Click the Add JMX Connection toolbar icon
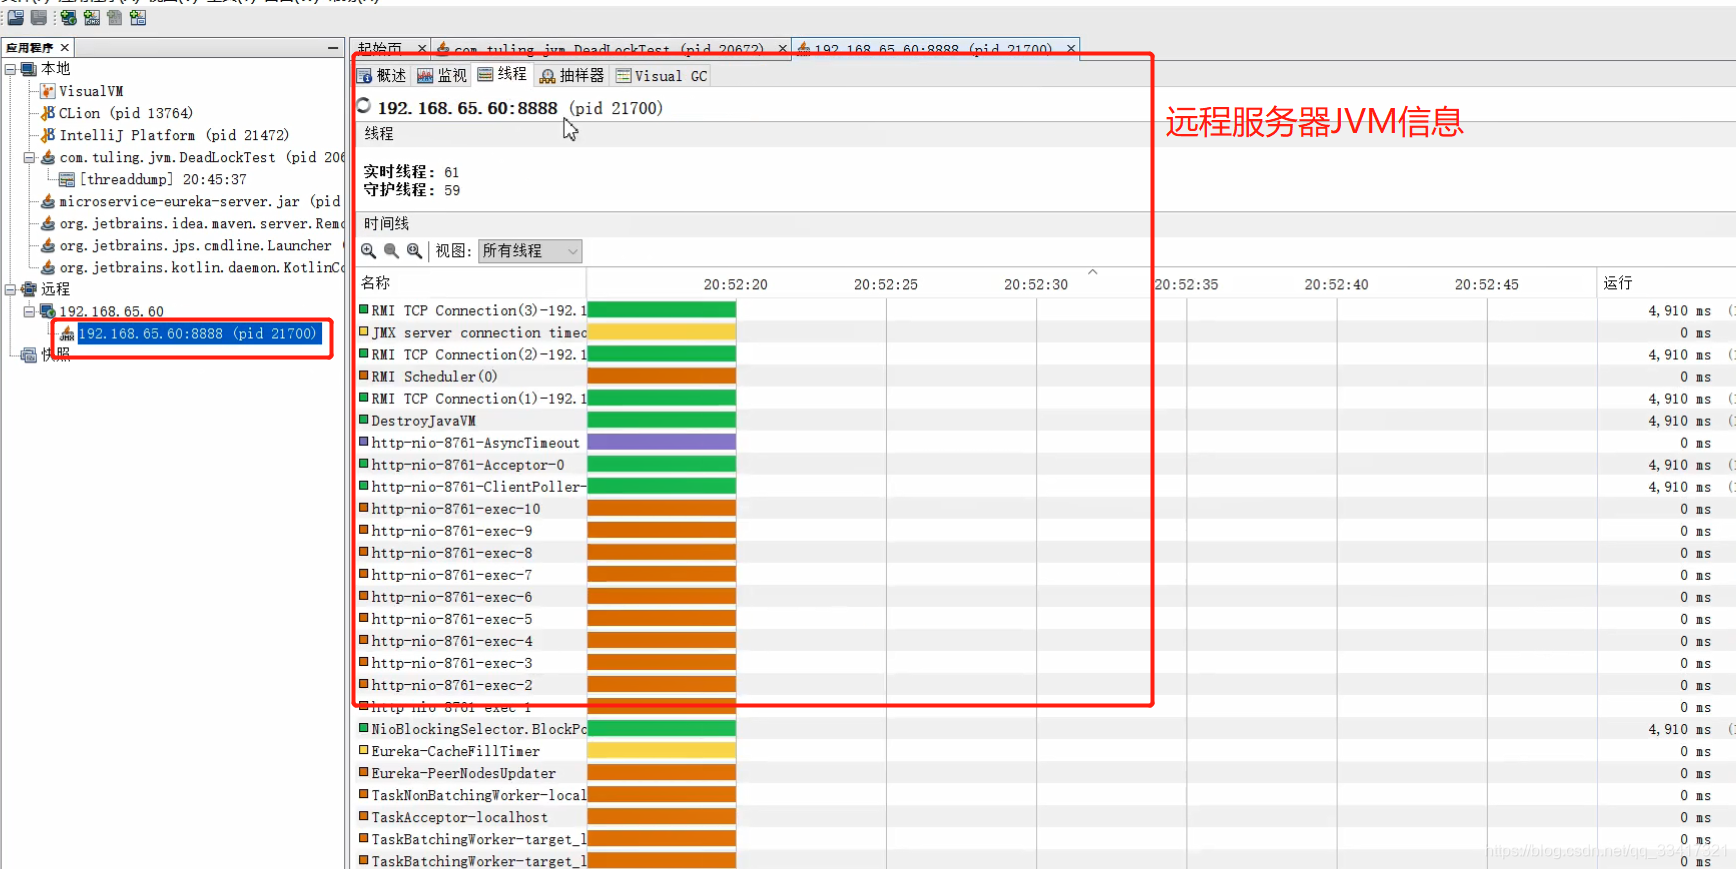This screenshot has width=1736, height=869. point(91,17)
